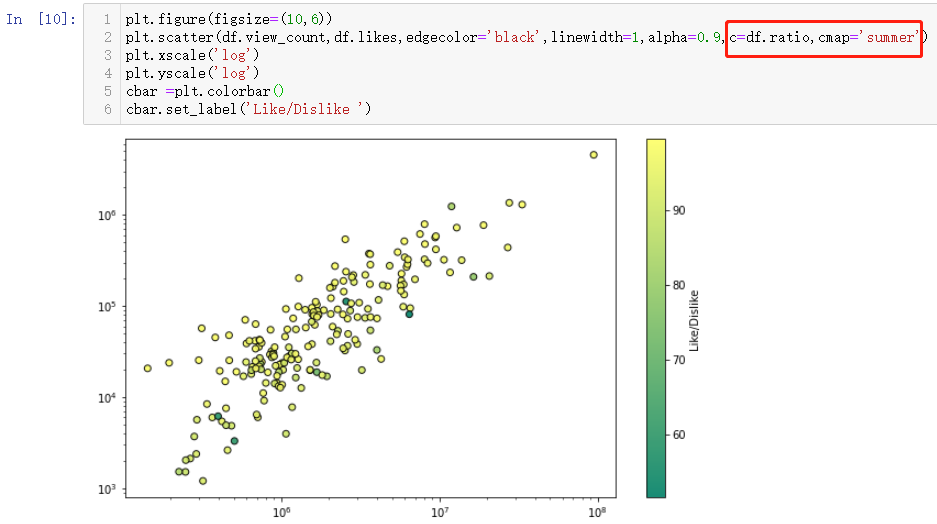Viewport: 937px width, 524px height.
Task: Click the alpha=0.9 argument
Action: [684, 37]
